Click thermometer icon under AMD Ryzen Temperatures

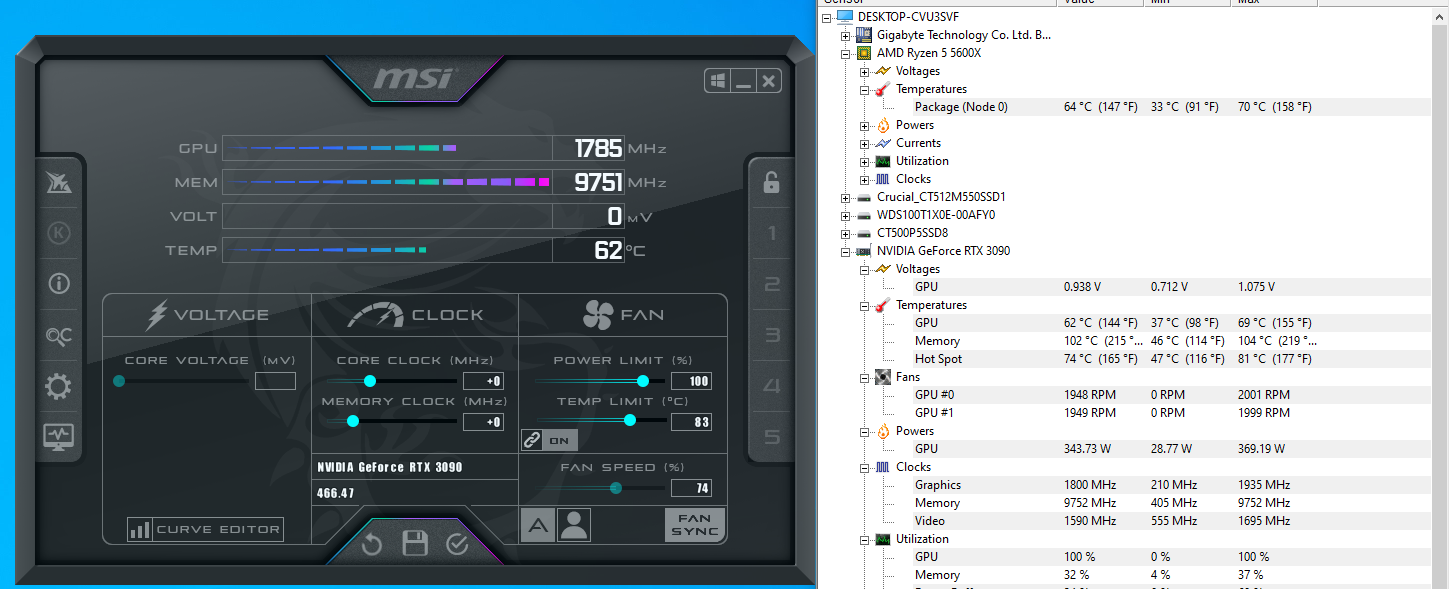[882, 89]
